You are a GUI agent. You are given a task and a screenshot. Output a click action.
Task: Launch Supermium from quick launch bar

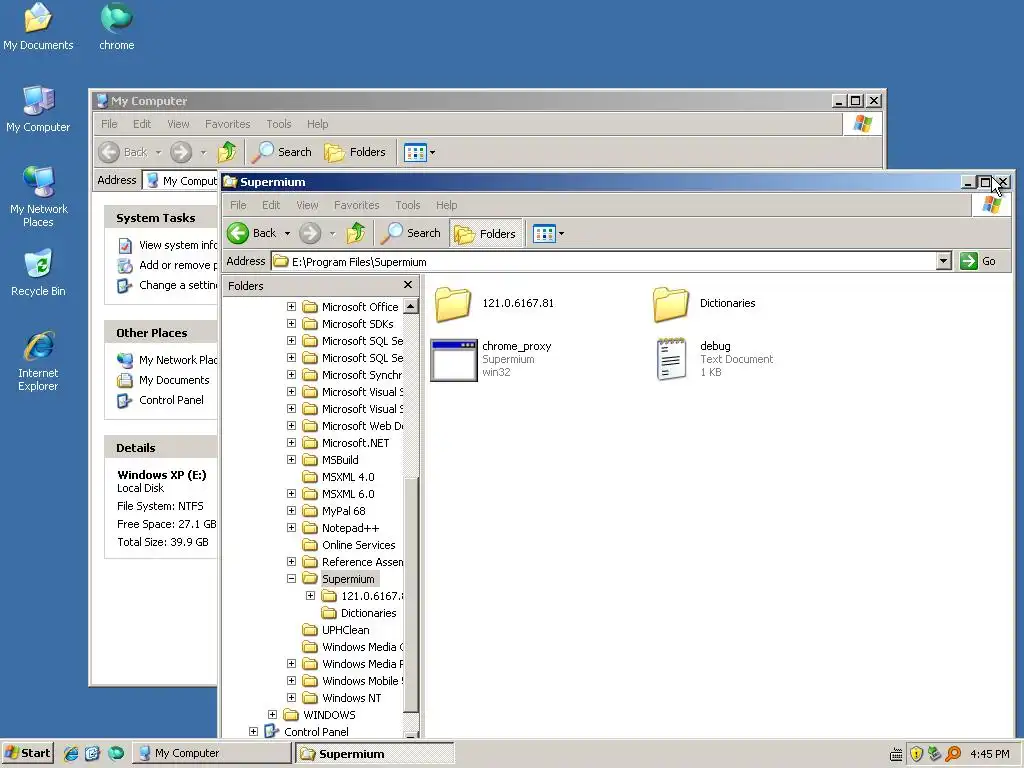(x=116, y=753)
